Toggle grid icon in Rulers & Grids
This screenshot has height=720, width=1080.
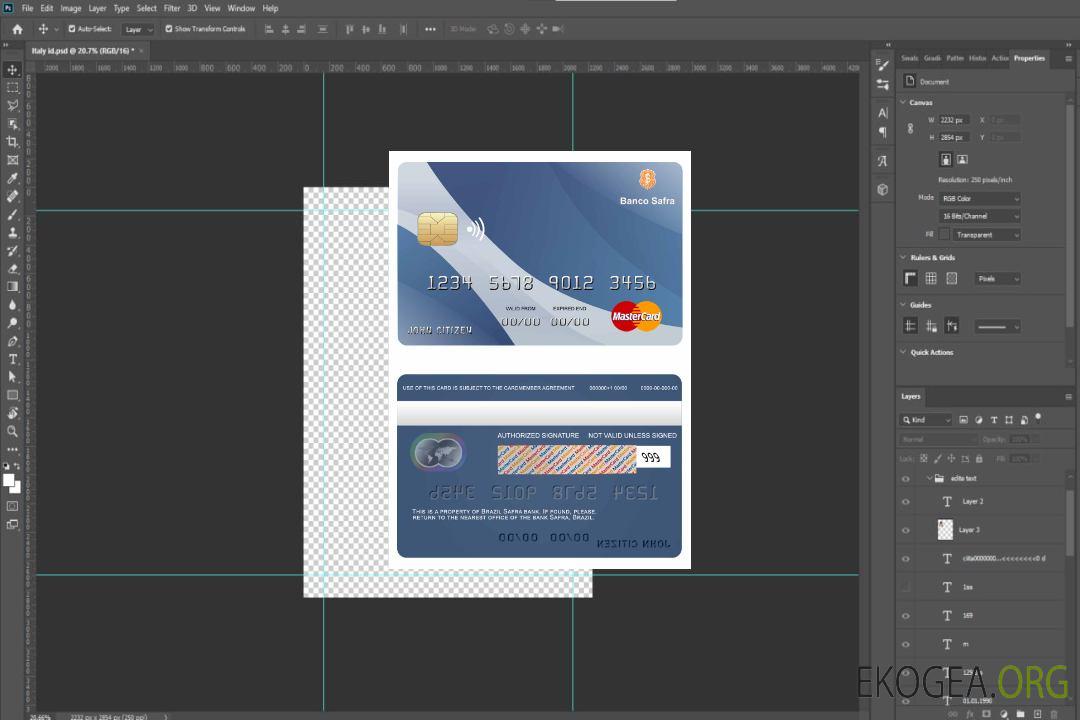coord(931,278)
